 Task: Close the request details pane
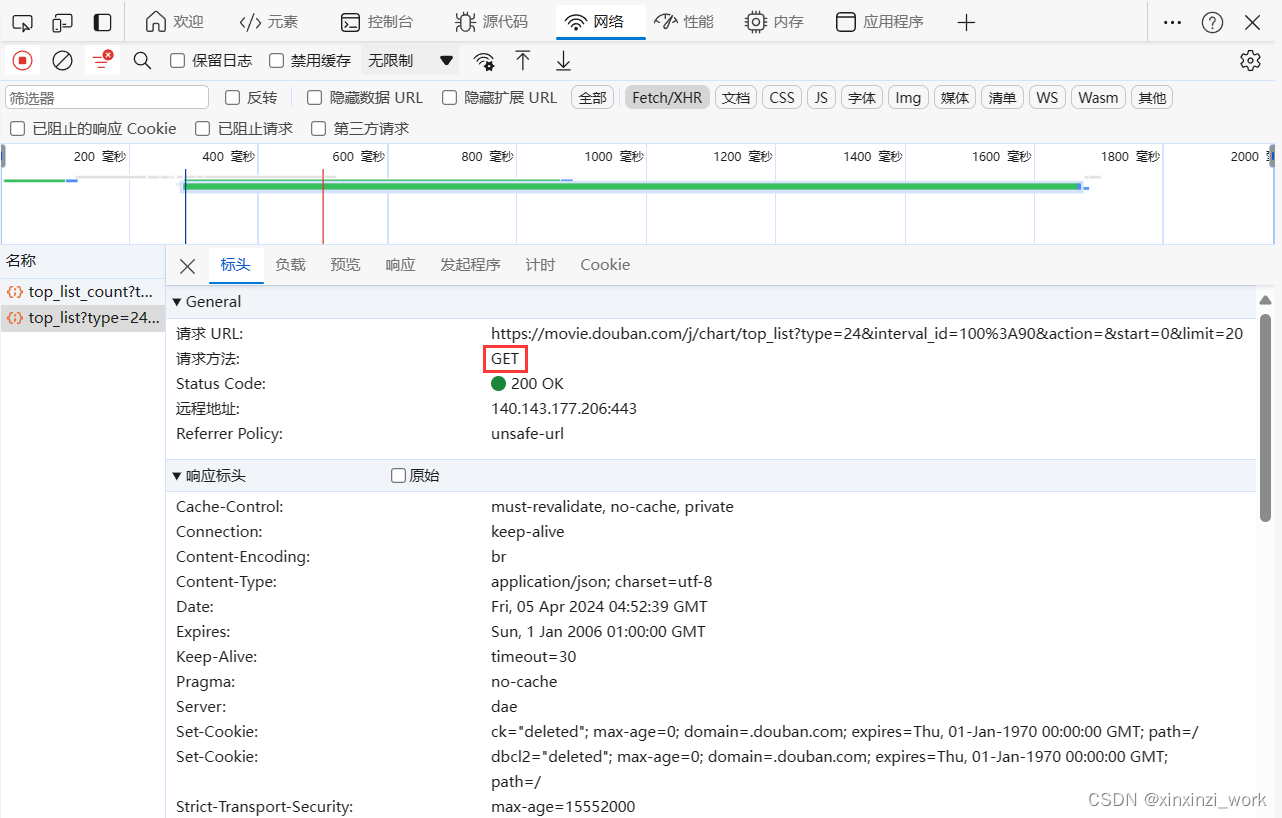coord(187,265)
